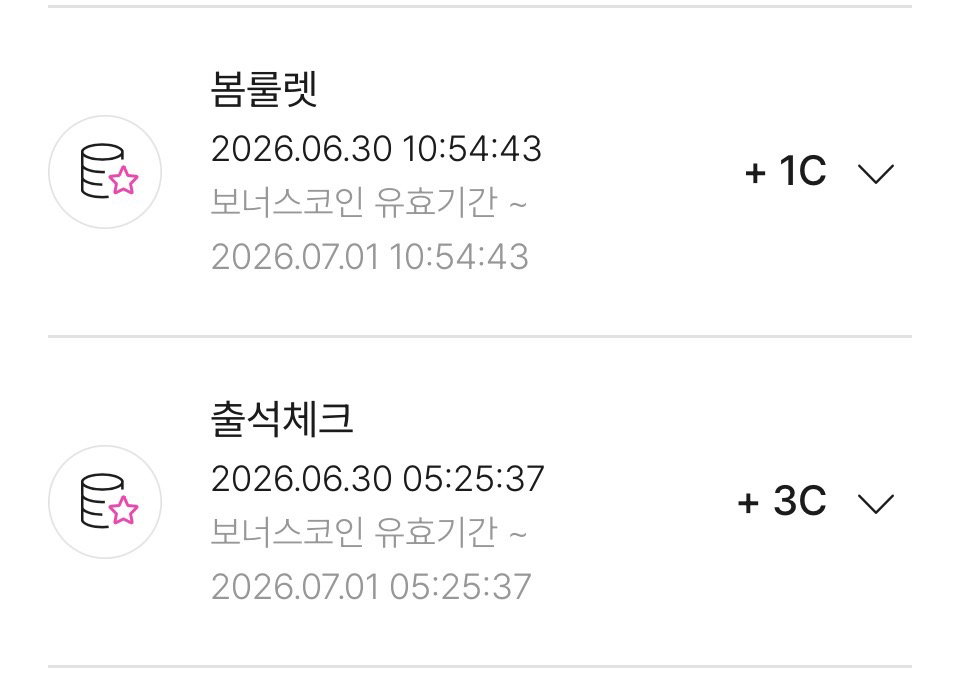Screen dimensions: 960x679
Task: Click the pink star on 봄룰렛 coin icon
Action: tap(124, 180)
